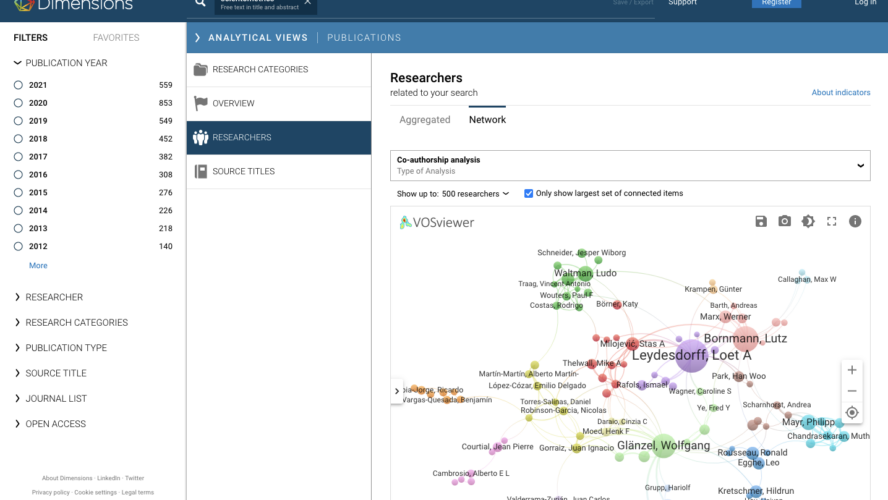Click the About indicators link
This screenshot has width=888, height=500.
pos(840,93)
